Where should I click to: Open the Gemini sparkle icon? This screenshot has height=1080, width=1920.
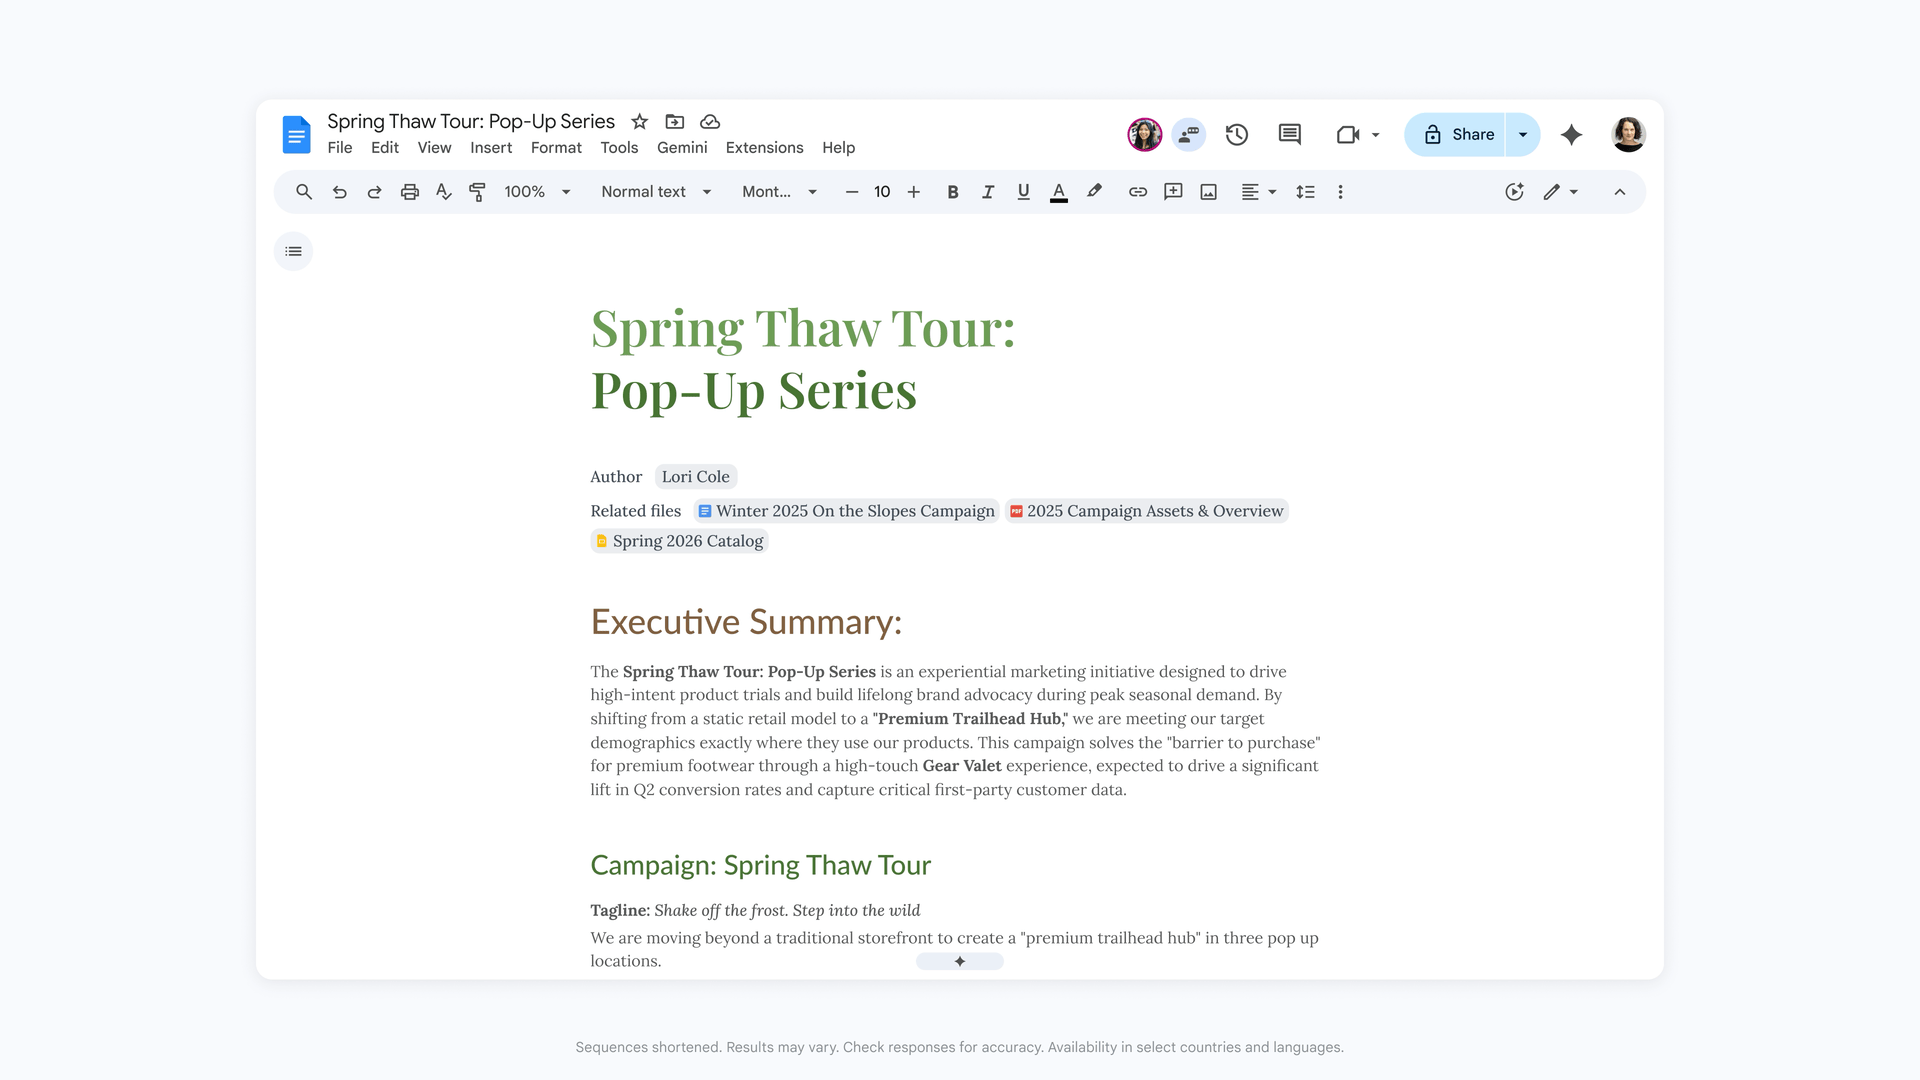point(1571,134)
